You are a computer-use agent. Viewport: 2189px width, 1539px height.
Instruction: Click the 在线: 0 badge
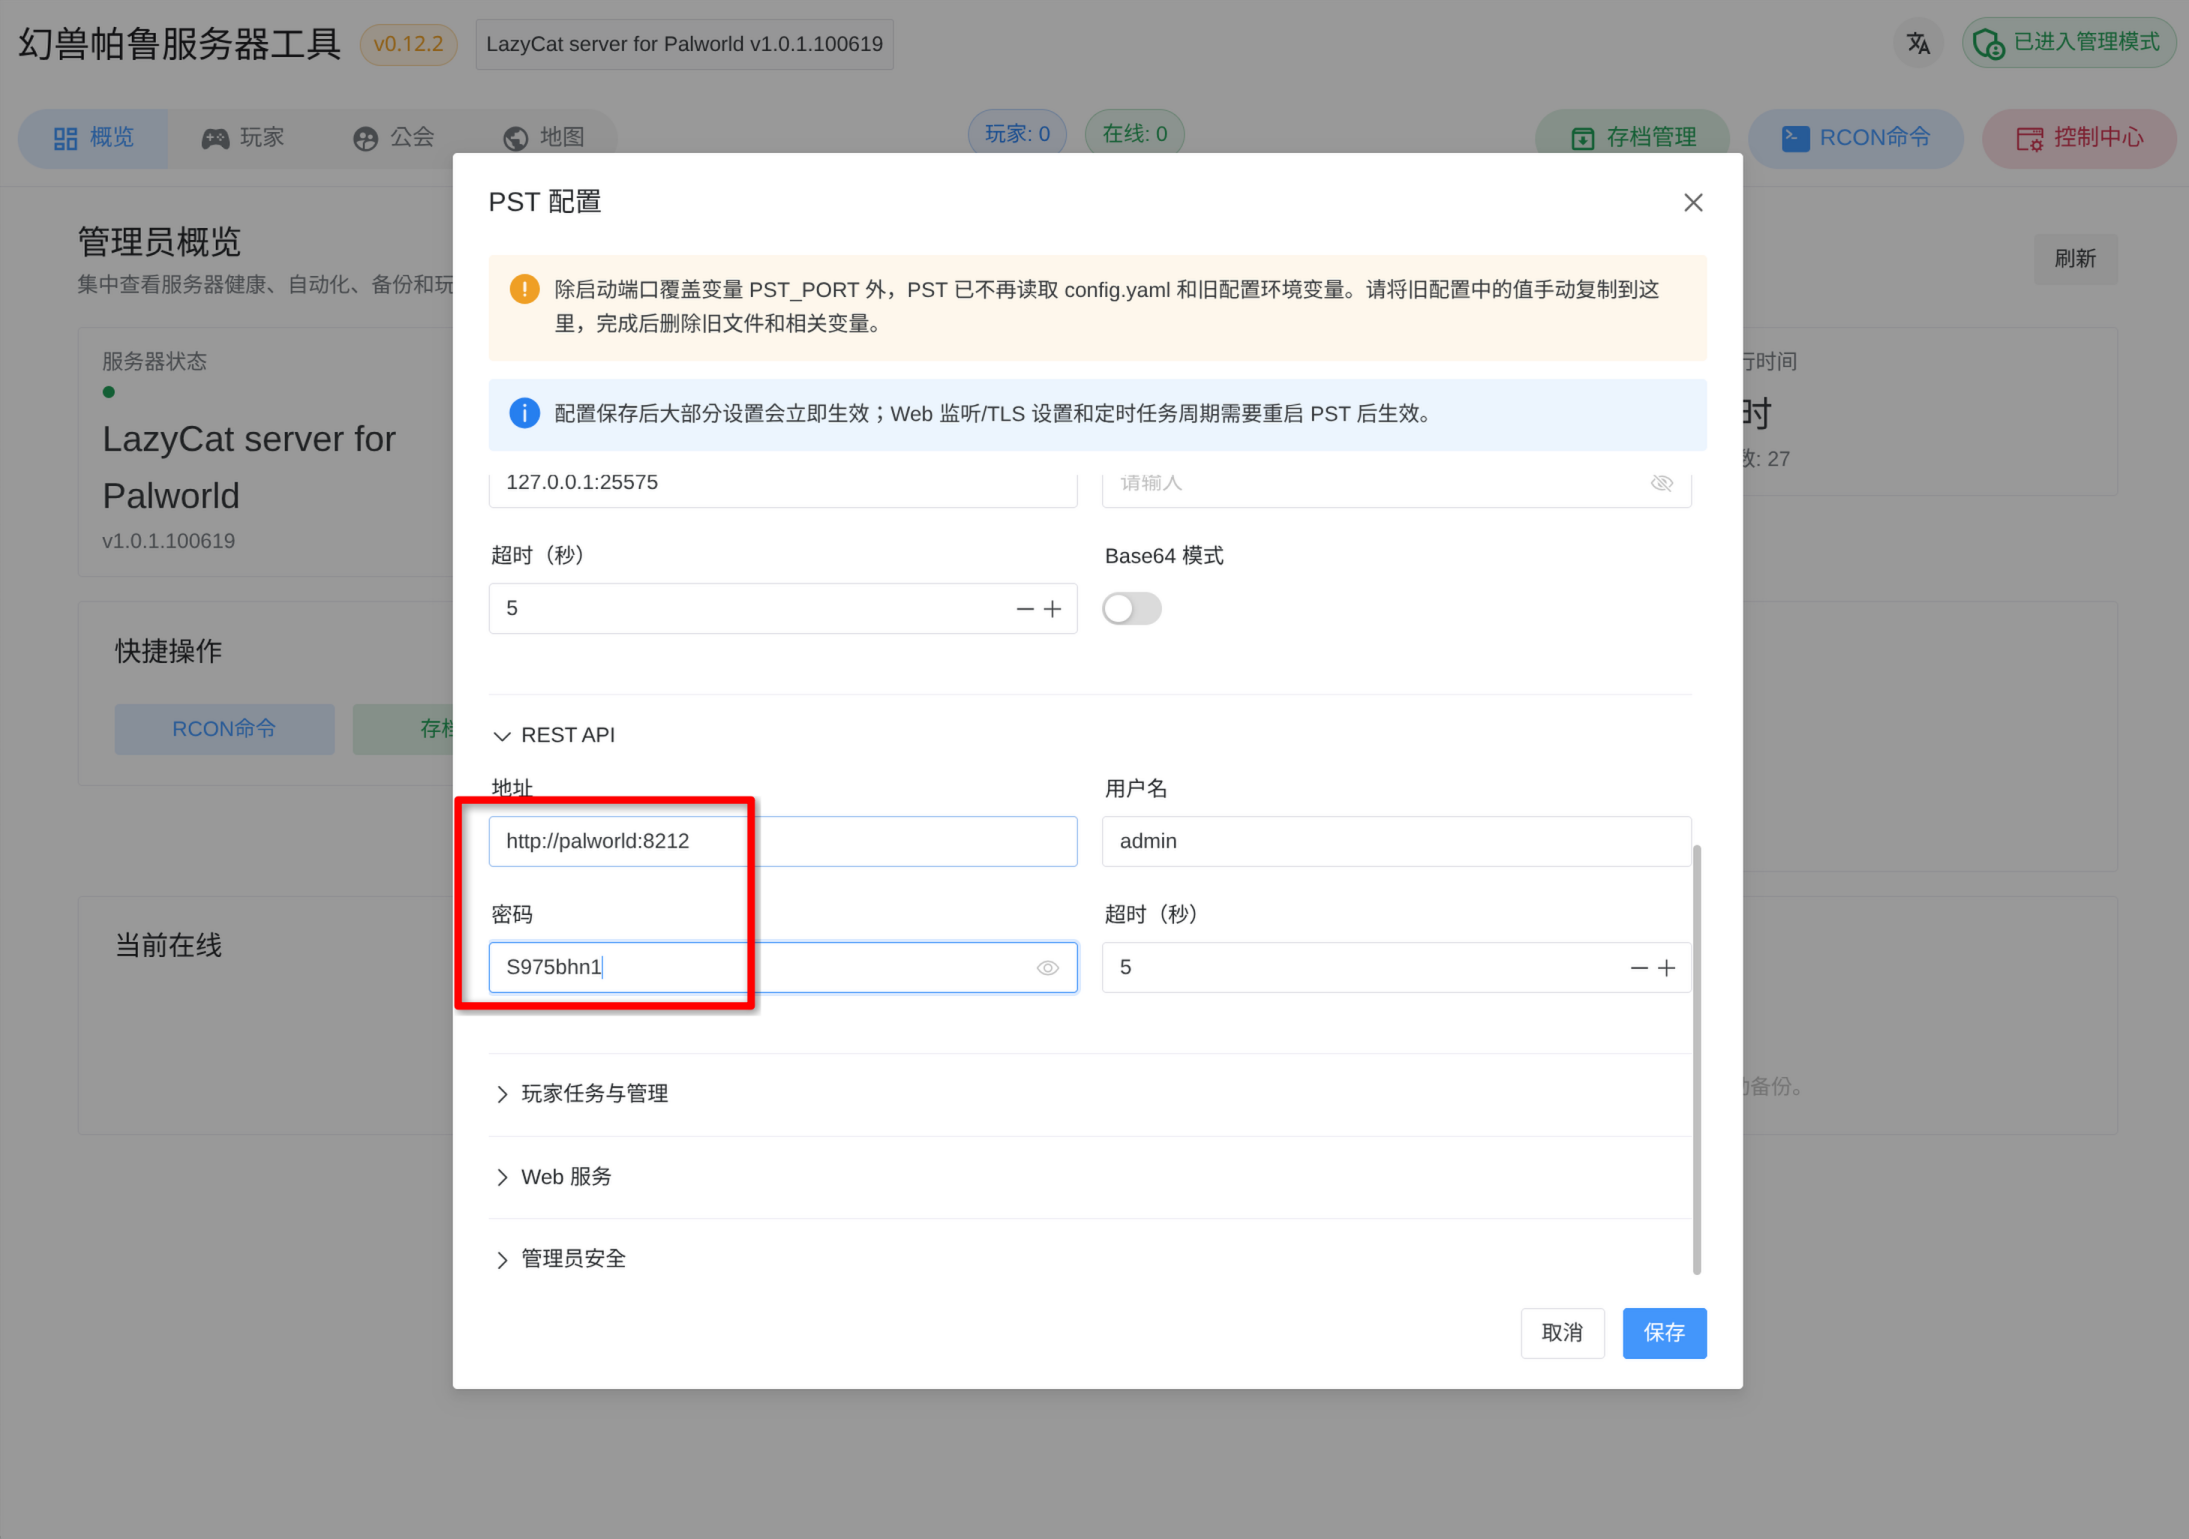click(x=1134, y=134)
